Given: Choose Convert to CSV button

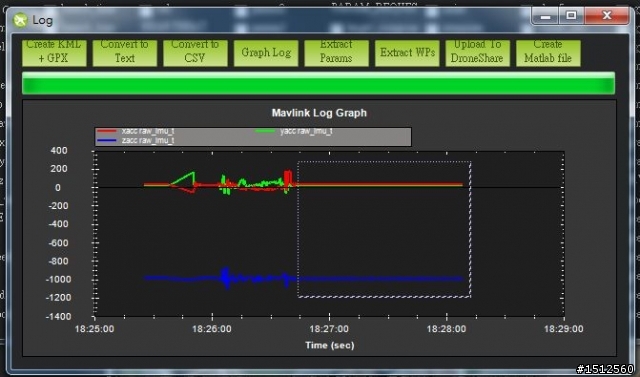Looking at the screenshot, I should point(195,52).
